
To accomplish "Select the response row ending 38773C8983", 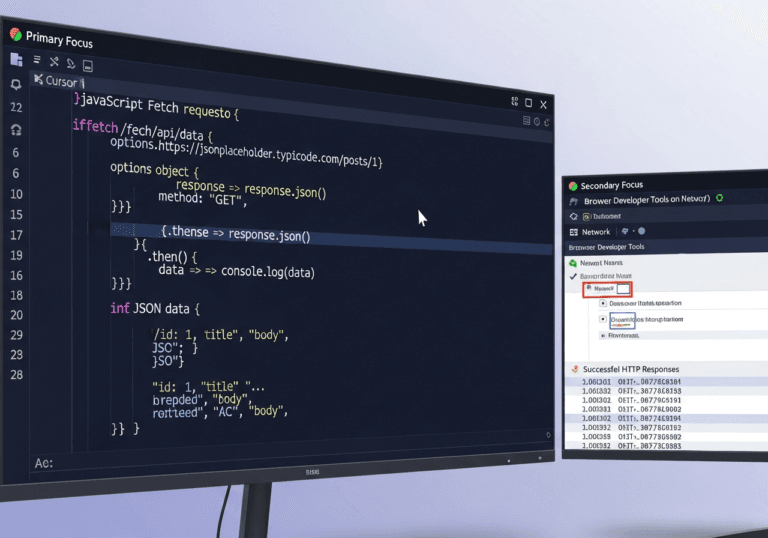I will pos(666,446).
